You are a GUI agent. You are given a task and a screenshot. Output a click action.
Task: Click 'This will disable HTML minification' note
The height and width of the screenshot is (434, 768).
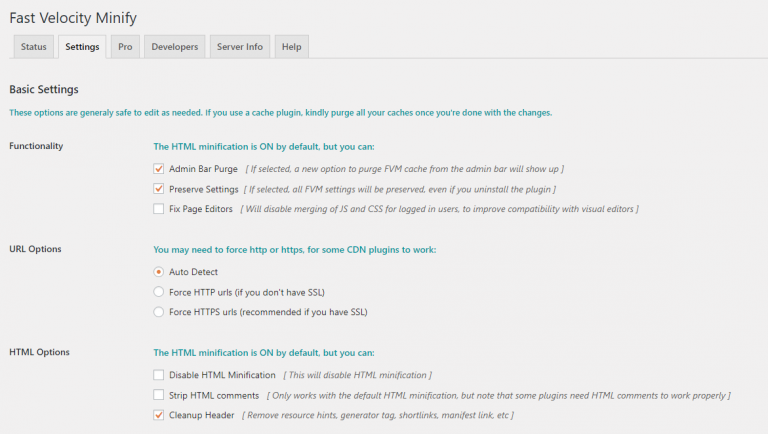[358, 375]
